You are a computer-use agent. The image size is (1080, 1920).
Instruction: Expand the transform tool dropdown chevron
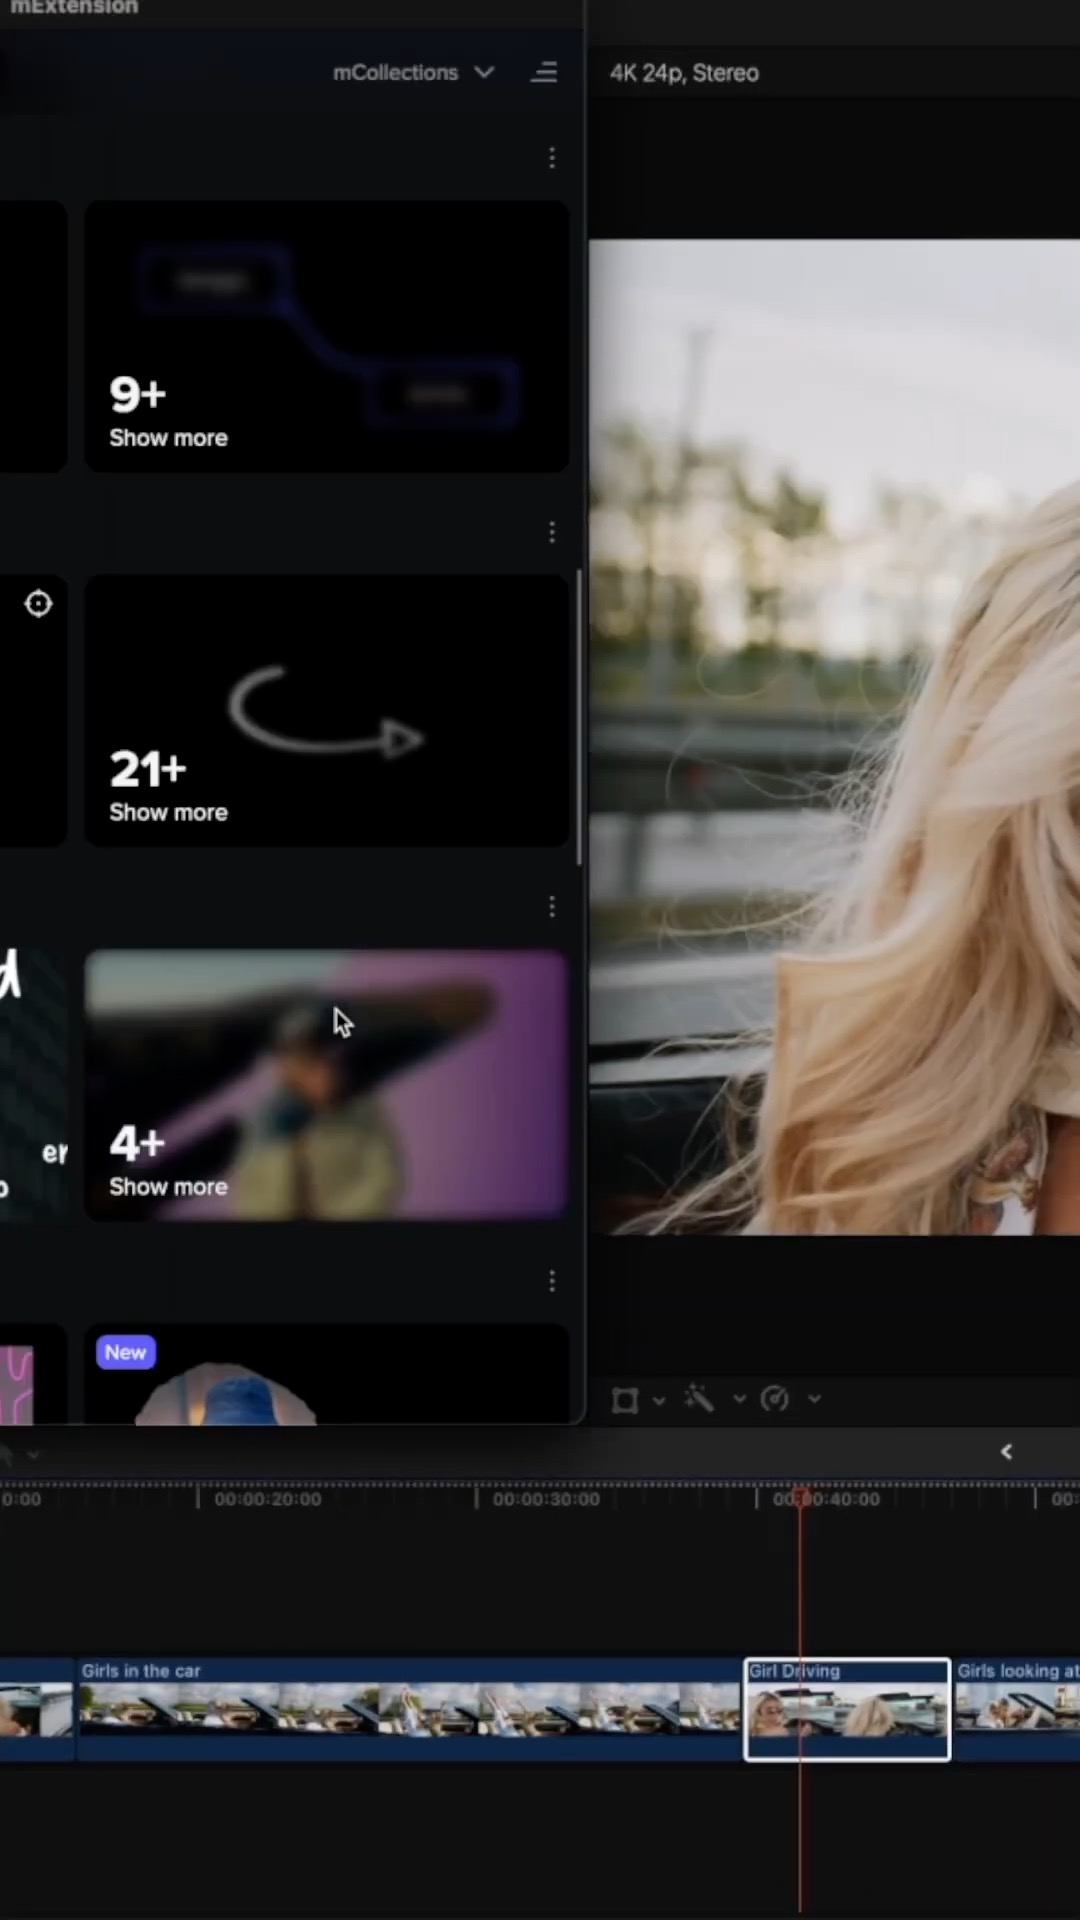(659, 1400)
